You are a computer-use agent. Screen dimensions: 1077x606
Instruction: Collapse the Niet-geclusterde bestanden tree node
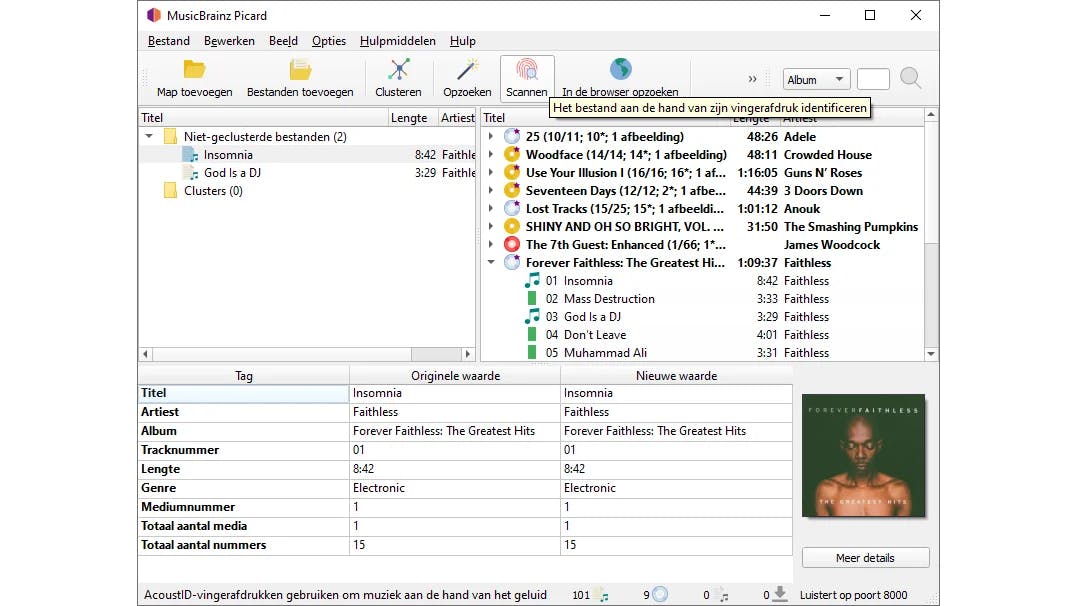149,137
